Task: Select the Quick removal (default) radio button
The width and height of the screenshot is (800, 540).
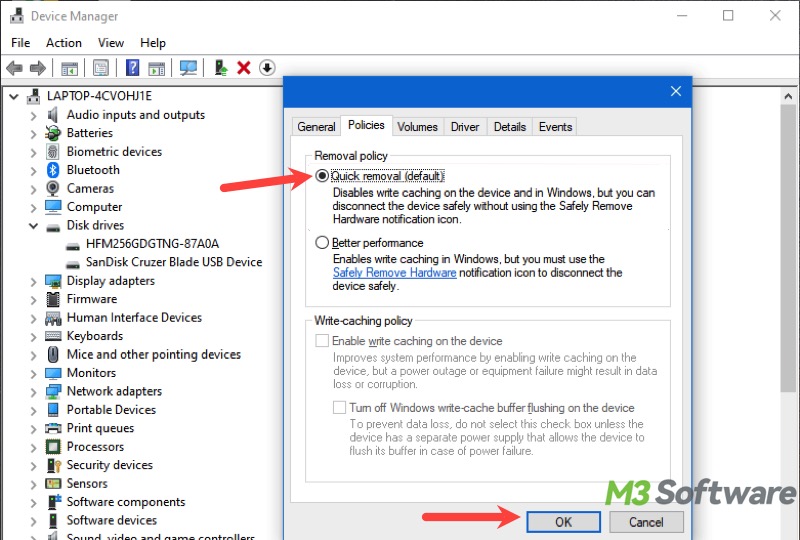Action: pos(322,176)
